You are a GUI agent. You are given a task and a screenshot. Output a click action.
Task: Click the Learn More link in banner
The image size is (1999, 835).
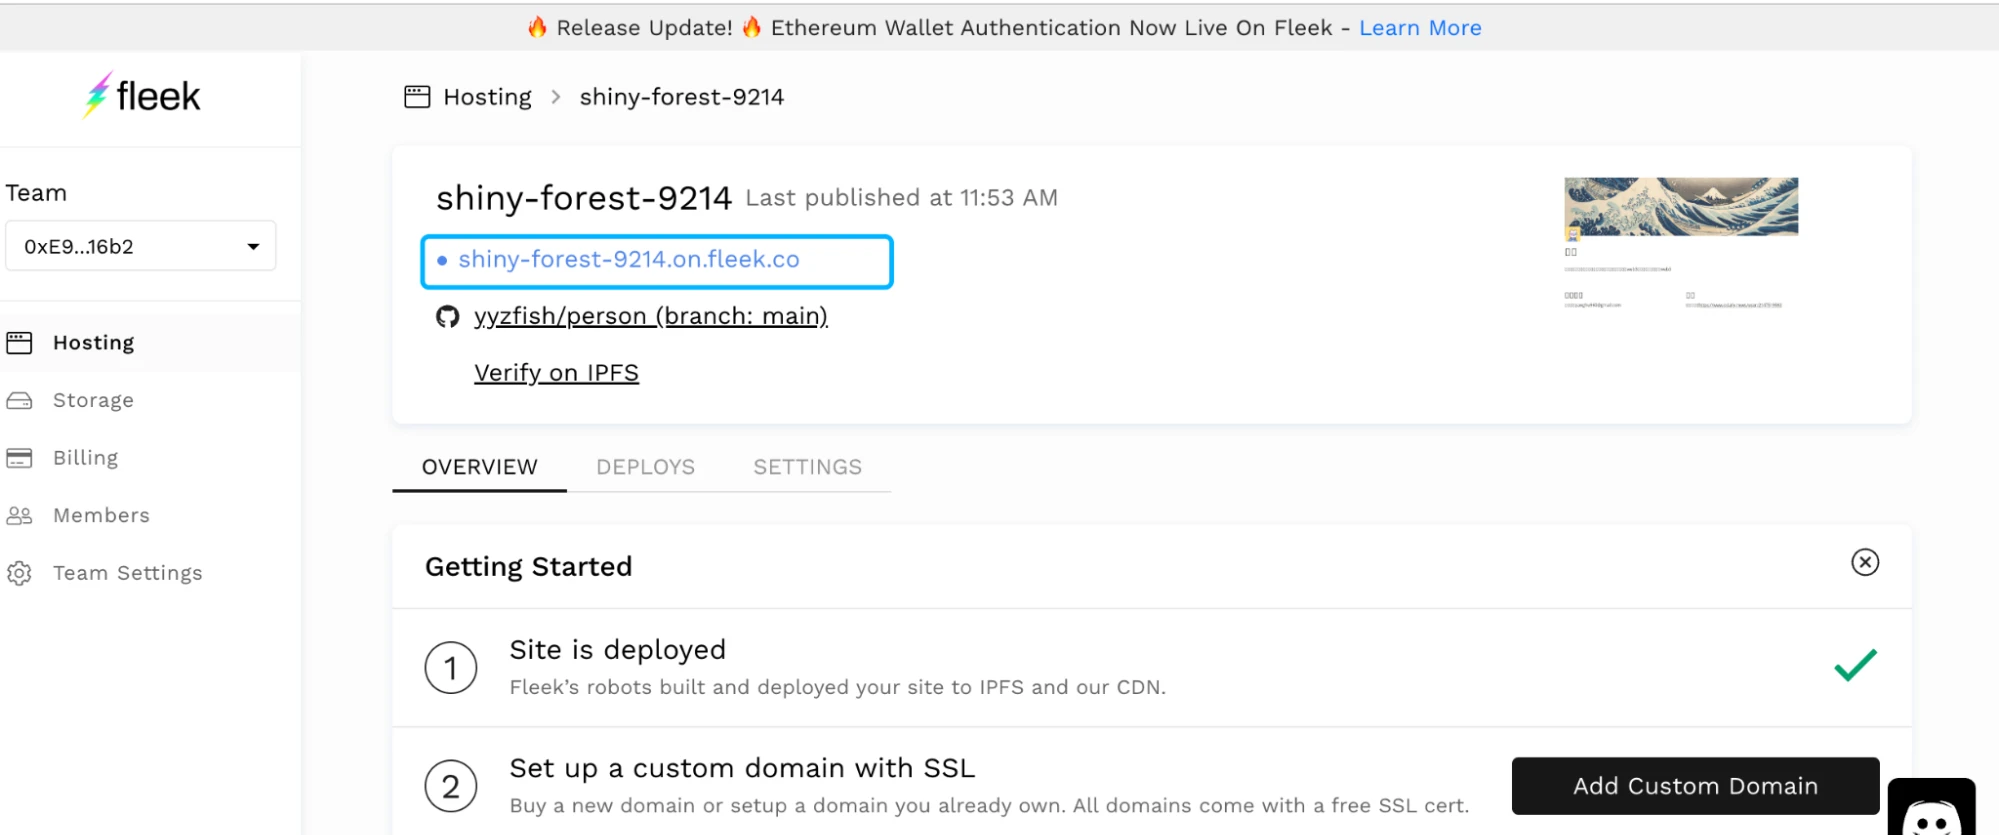pos(1420,28)
